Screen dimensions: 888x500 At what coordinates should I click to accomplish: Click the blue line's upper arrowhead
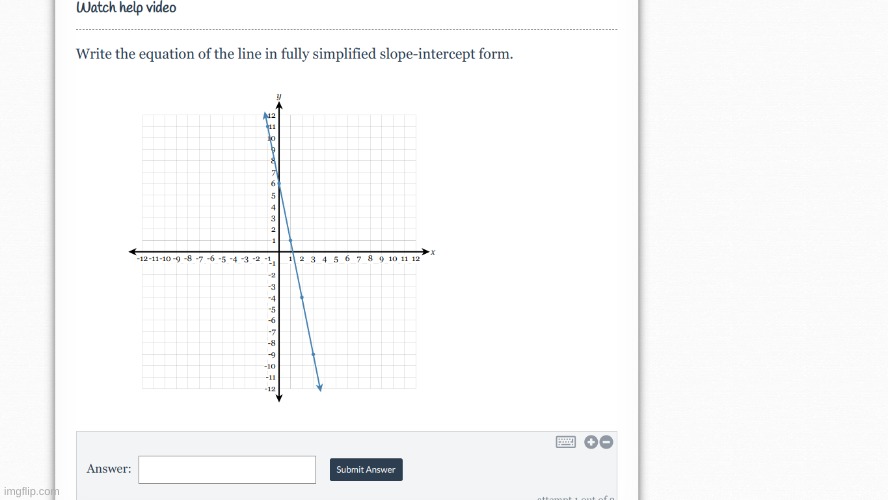click(266, 116)
